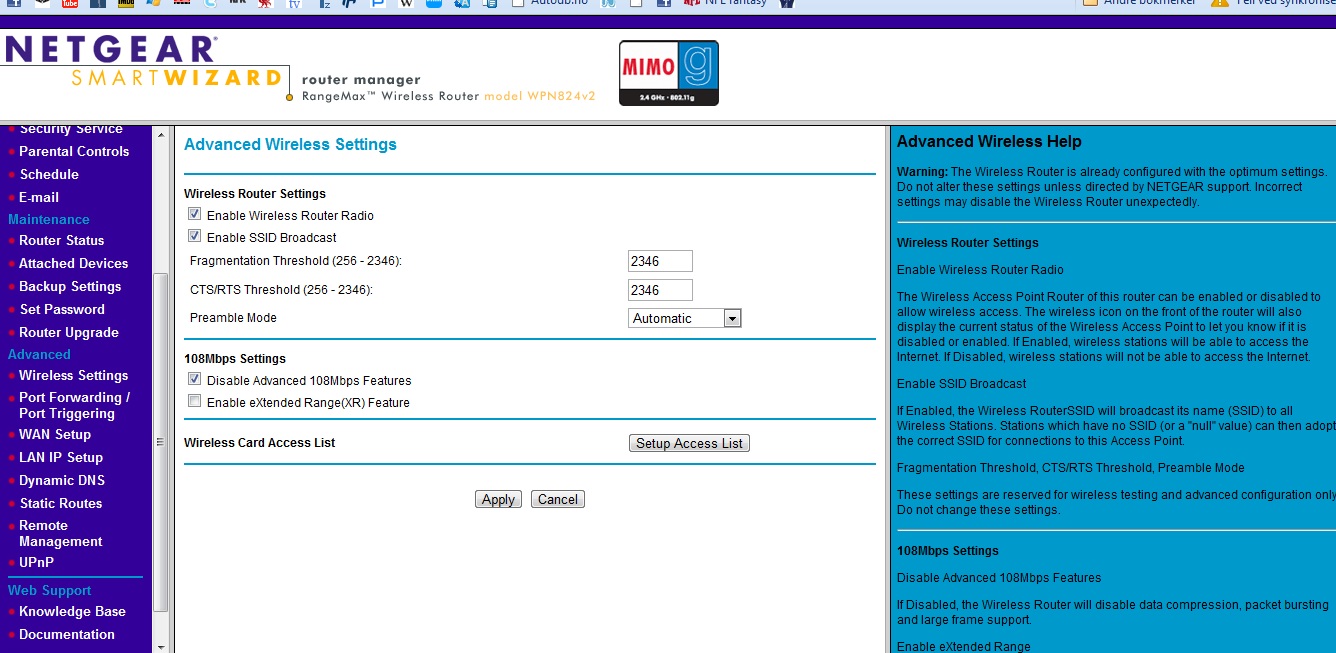This screenshot has width=1336, height=653.
Task: Open the UPnP page
Action: (x=36, y=562)
